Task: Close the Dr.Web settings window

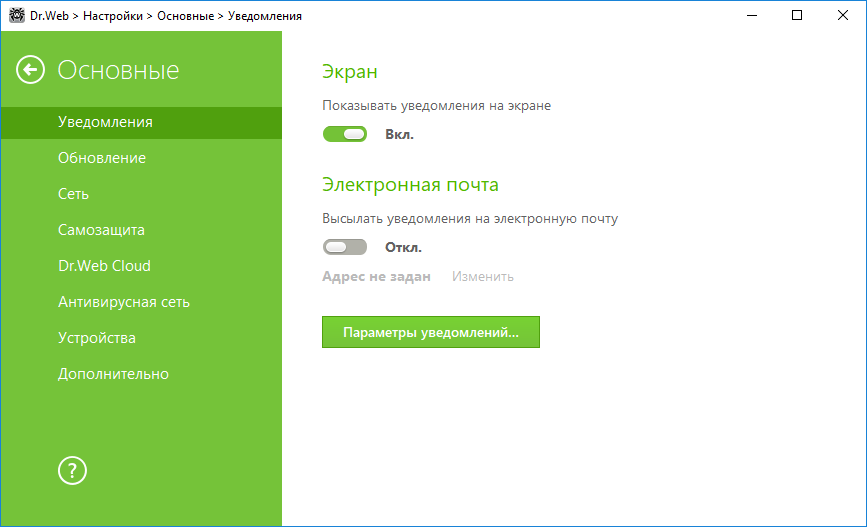Action: coord(843,15)
